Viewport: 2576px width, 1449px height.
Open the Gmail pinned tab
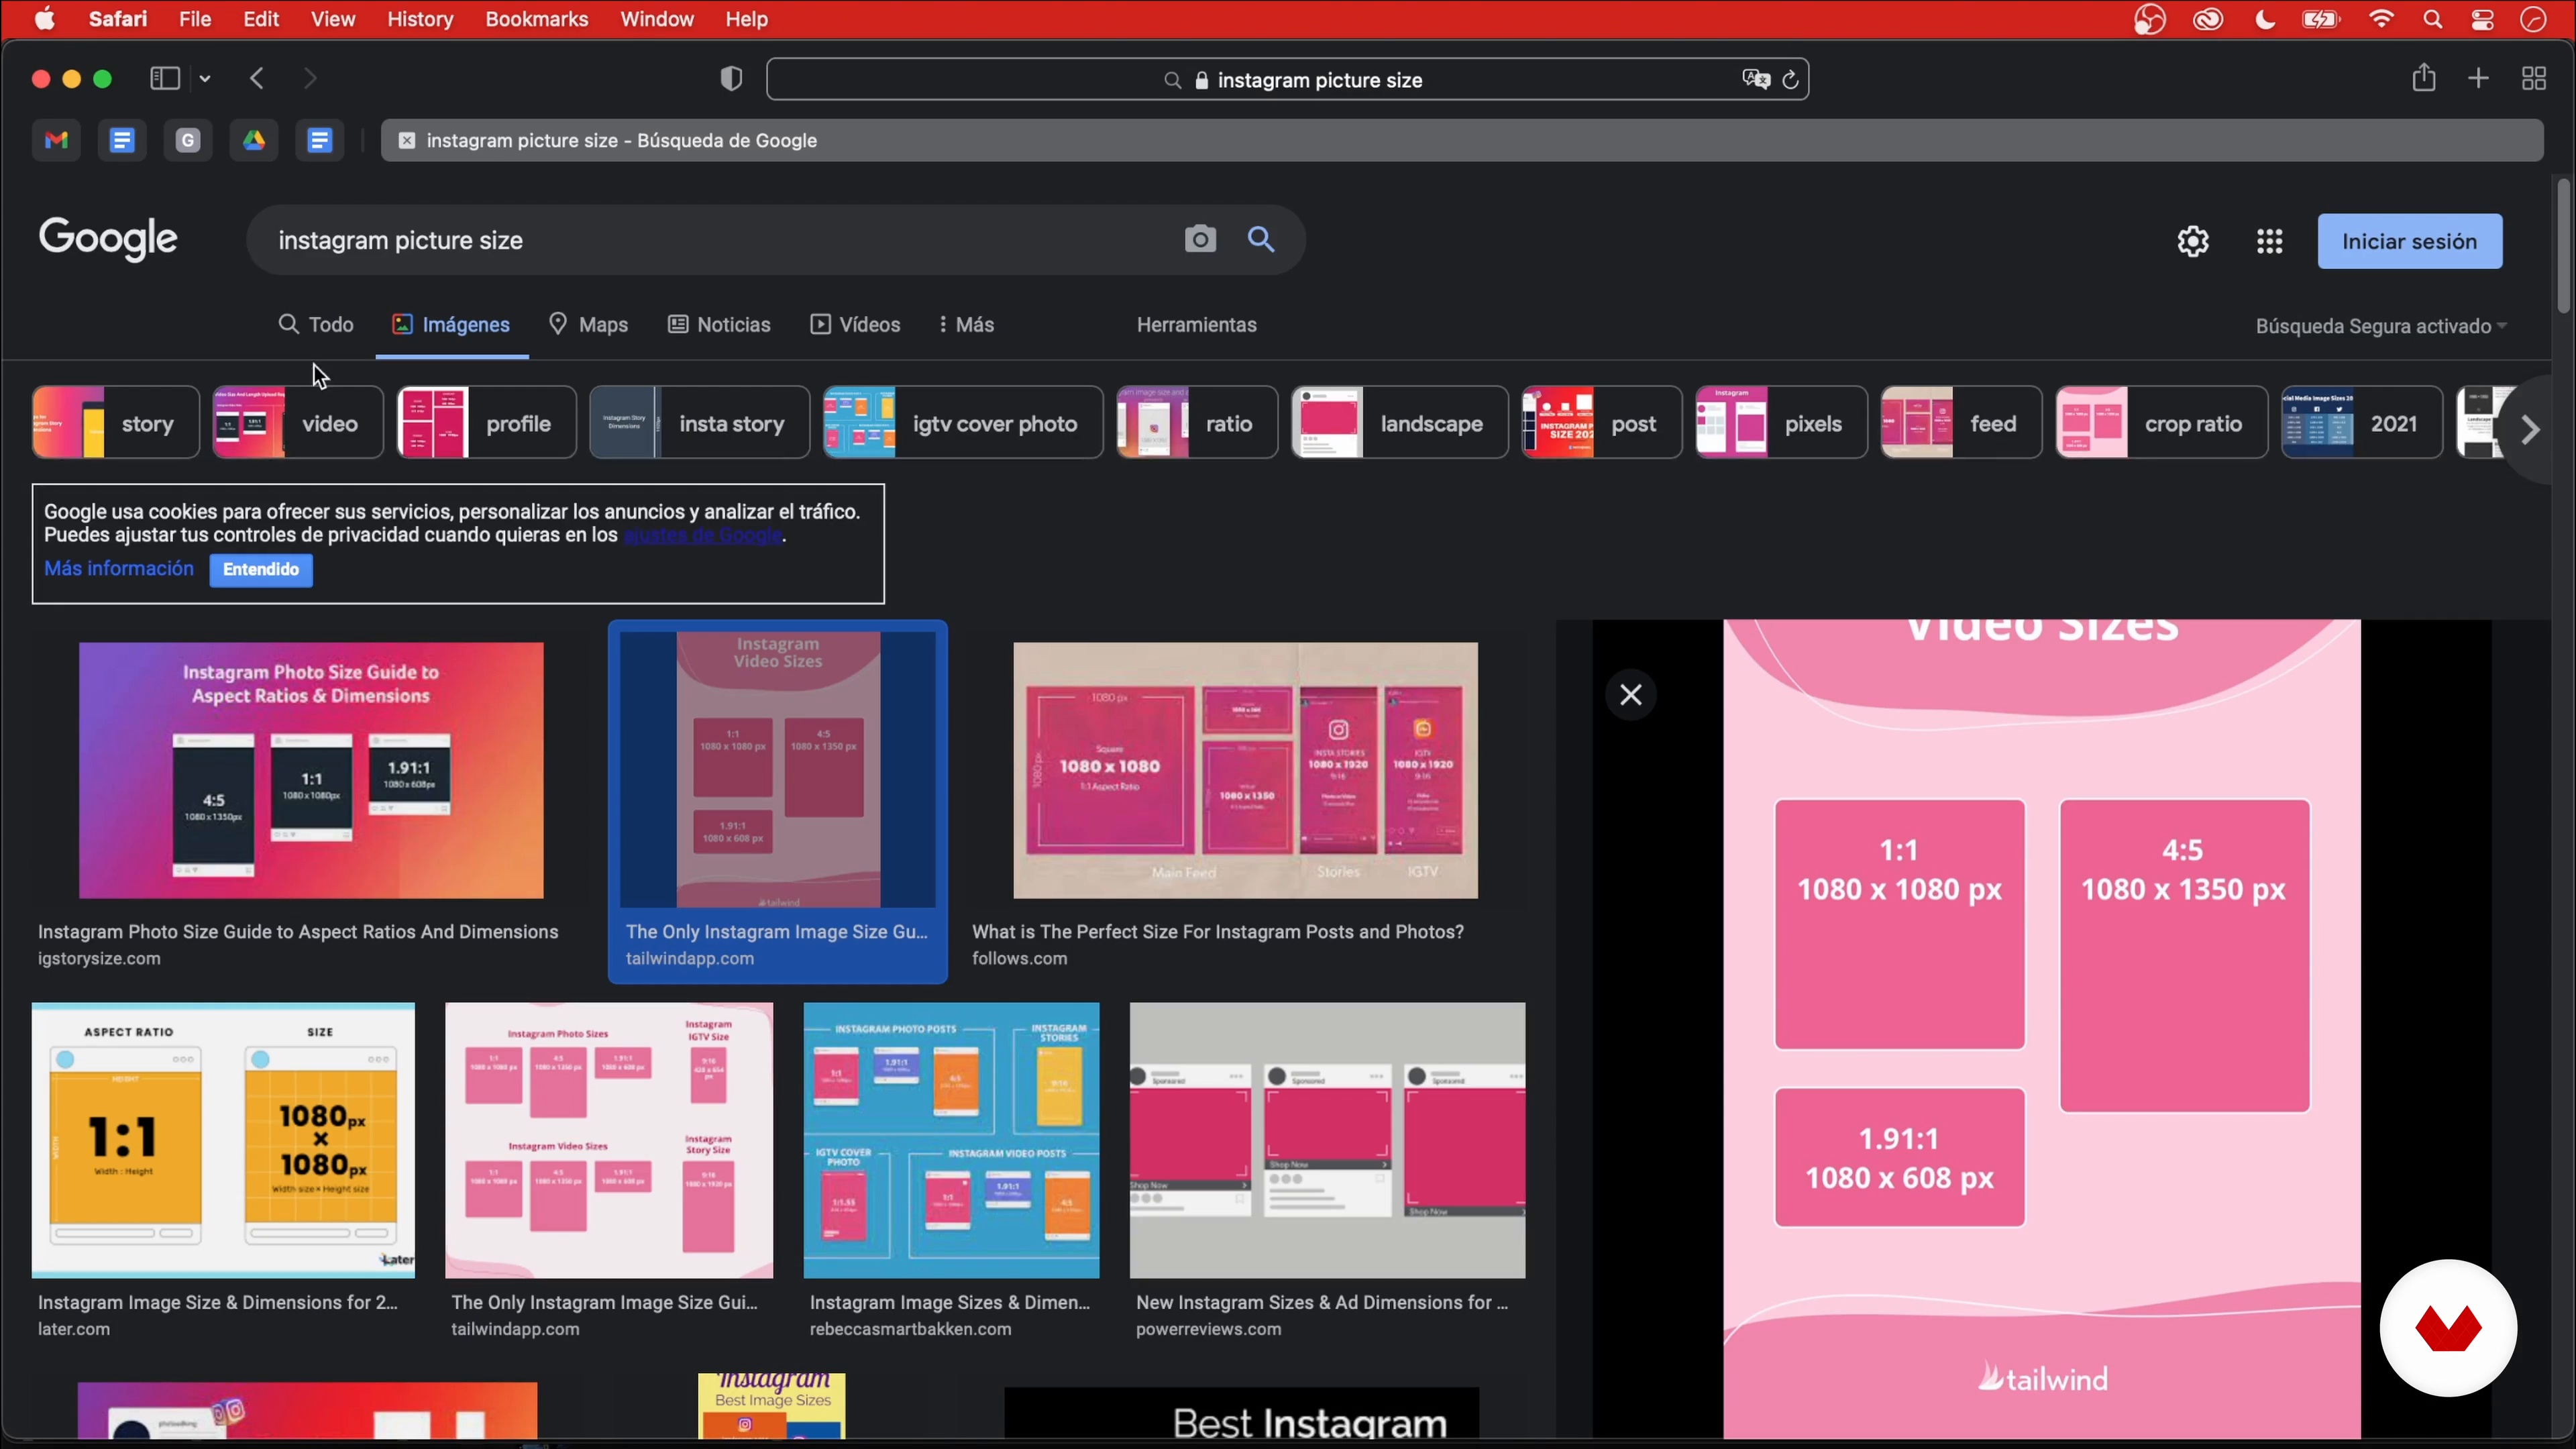(x=56, y=141)
